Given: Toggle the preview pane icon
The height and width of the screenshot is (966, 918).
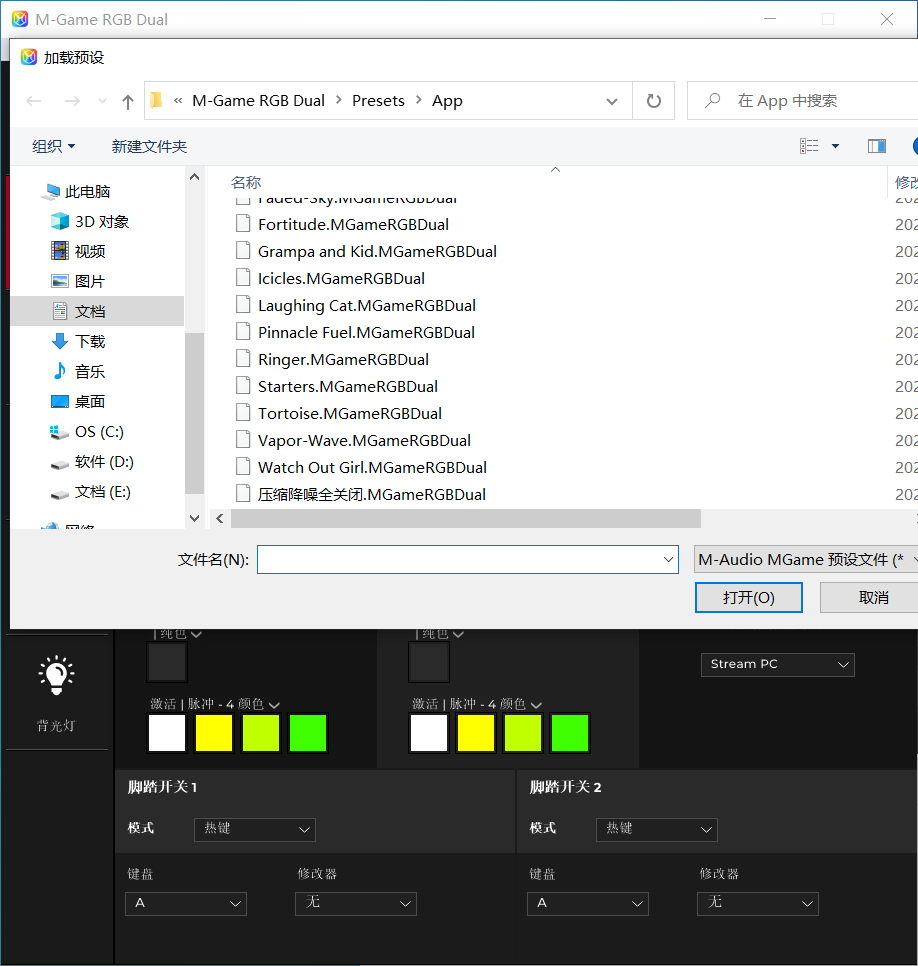Looking at the screenshot, I should [x=877, y=146].
